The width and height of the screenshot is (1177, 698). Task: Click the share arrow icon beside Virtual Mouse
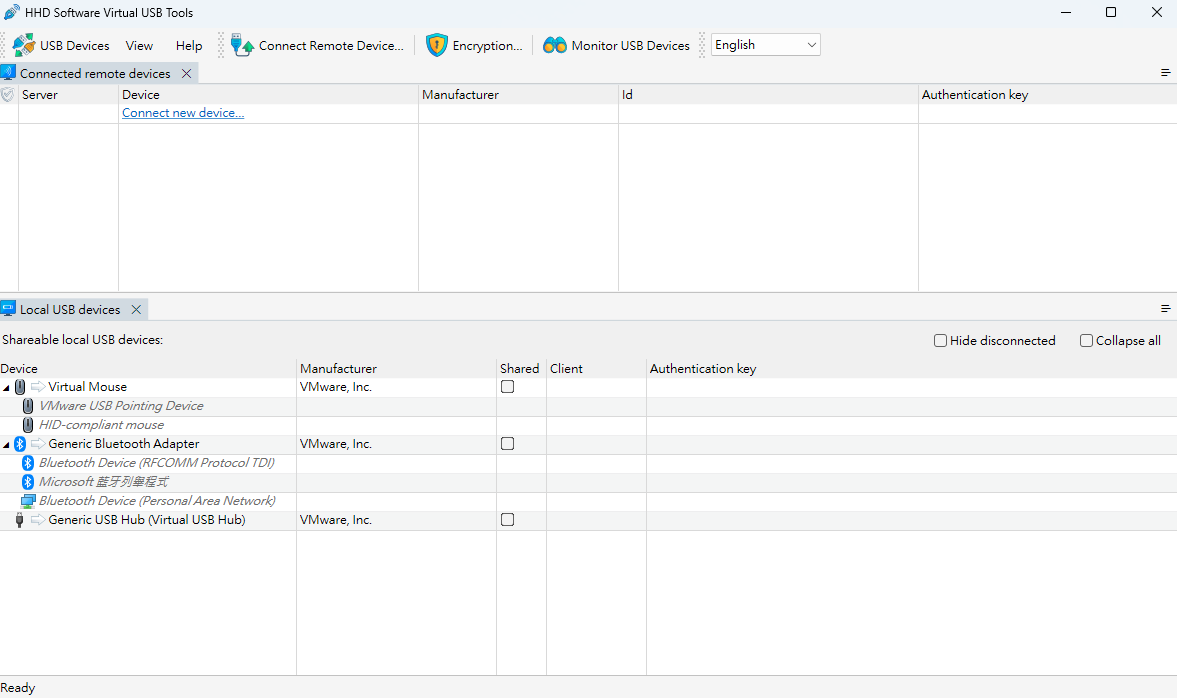pos(38,387)
